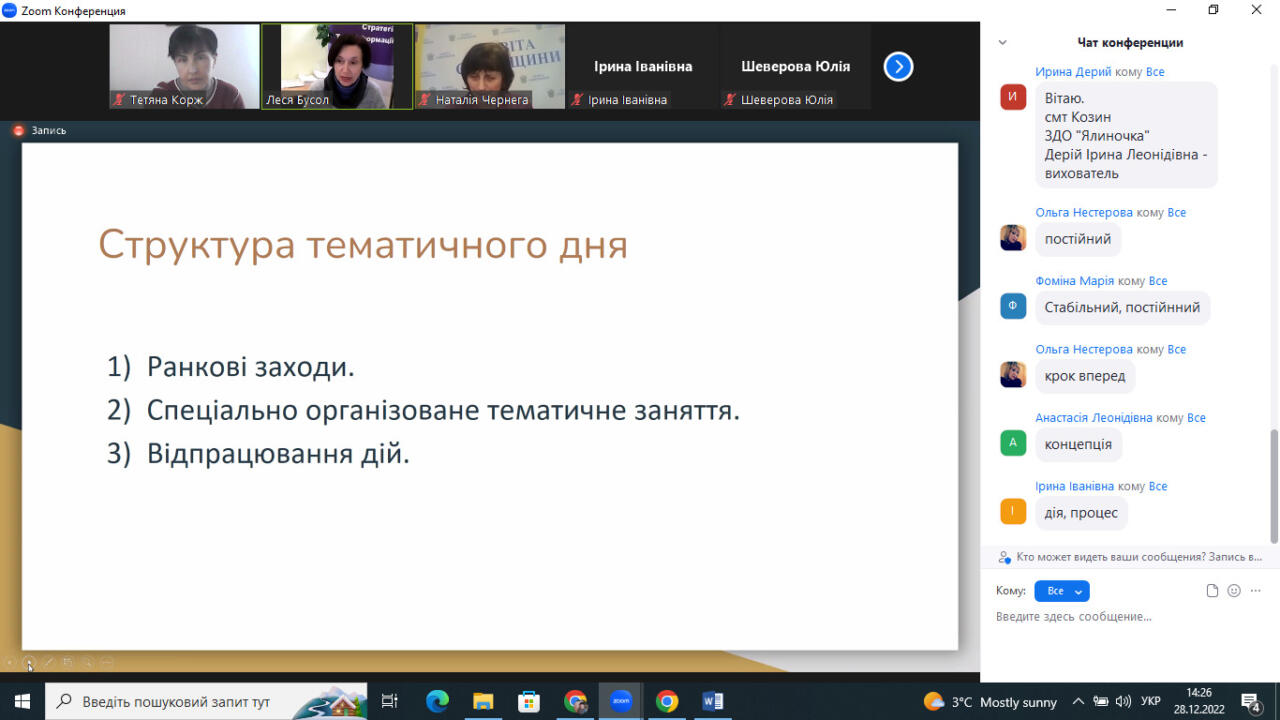Click chat message постійний from Ольга
Viewport: 1280px width, 720px height.
(1078, 239)
